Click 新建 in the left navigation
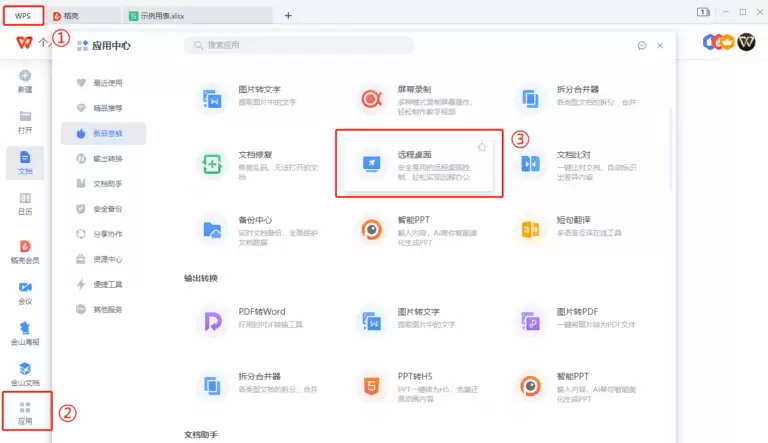This screenshot has height=443, width=768. click(25, 81)
